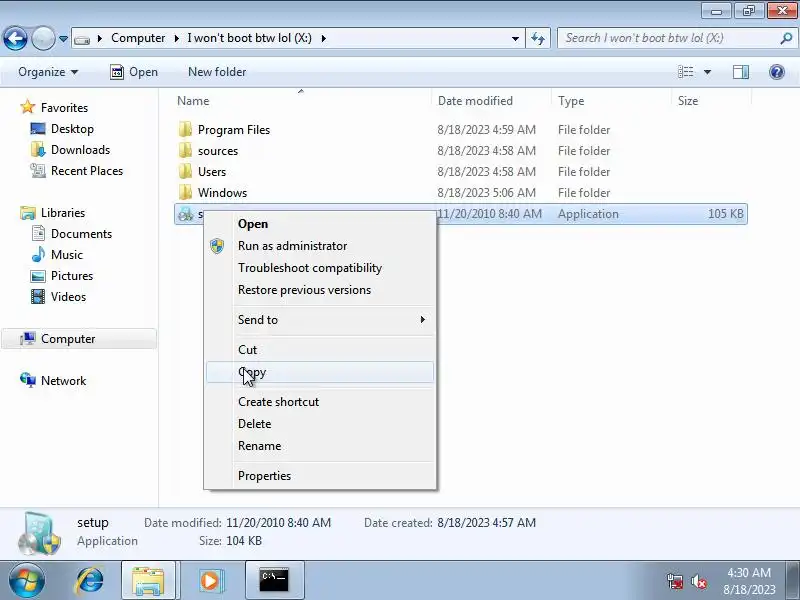Select the sources folder icon
Viewport: 800px width, 600px height.
pyautogui.click(x=185, y=151)
